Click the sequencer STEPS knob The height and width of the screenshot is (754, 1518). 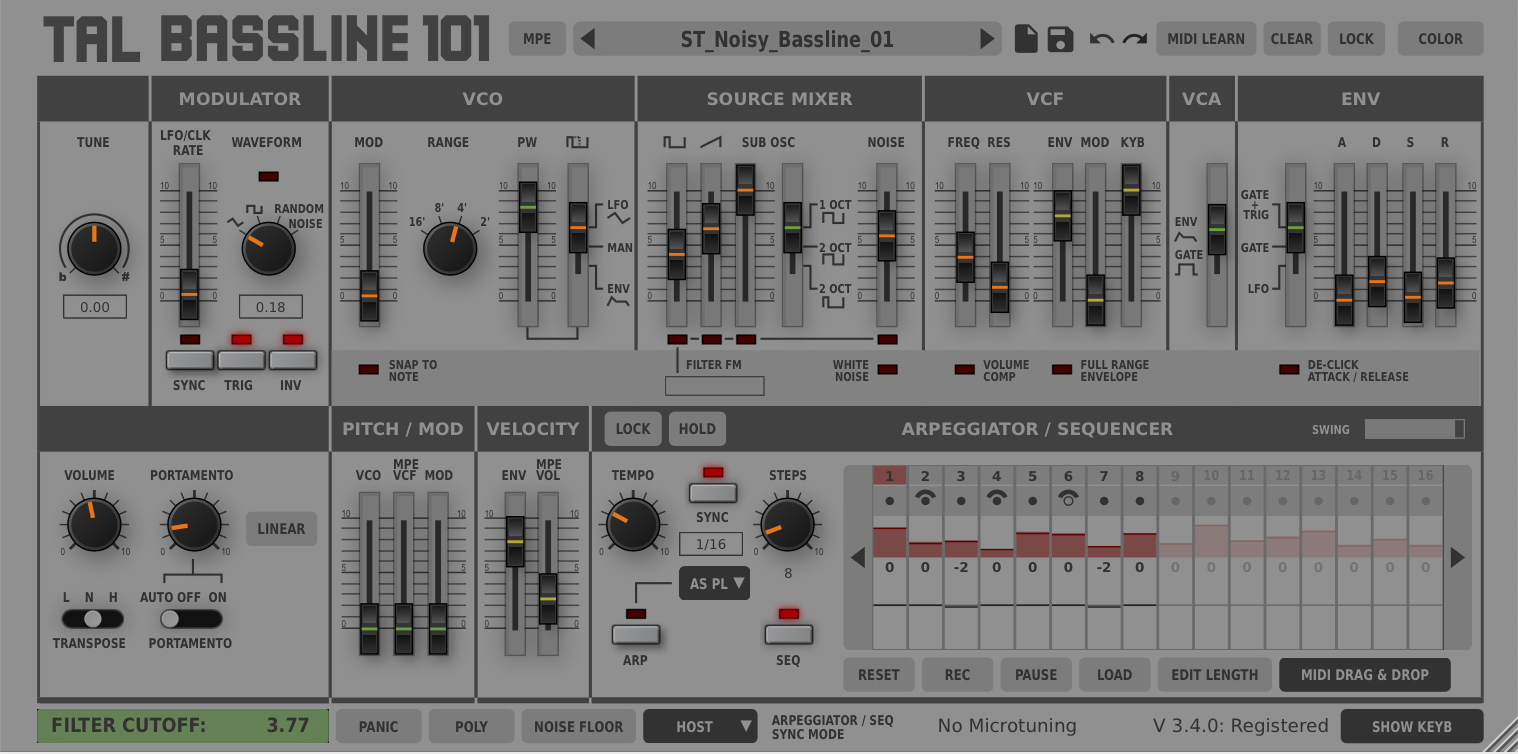[x=787, y=525]
